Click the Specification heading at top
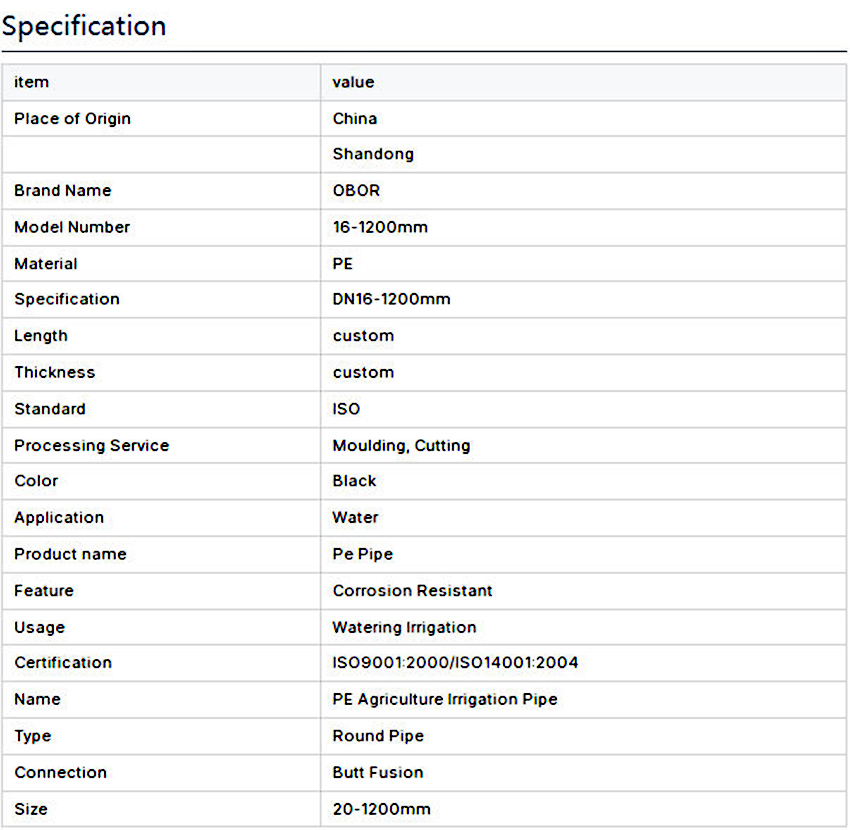The height and width of the screenshot is (830, 850). 84,26
